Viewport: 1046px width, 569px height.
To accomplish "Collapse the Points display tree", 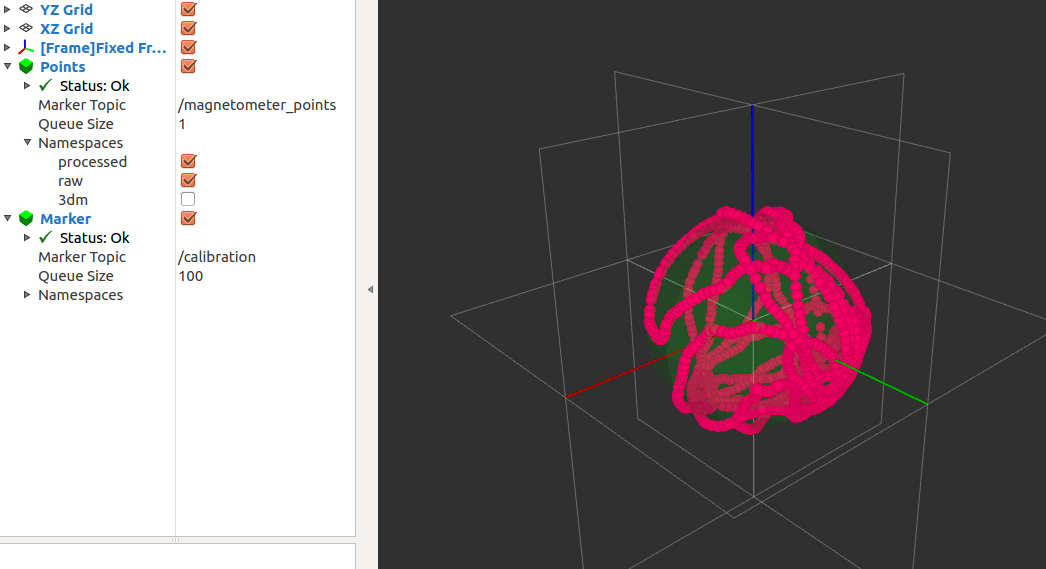I will 8,67.
